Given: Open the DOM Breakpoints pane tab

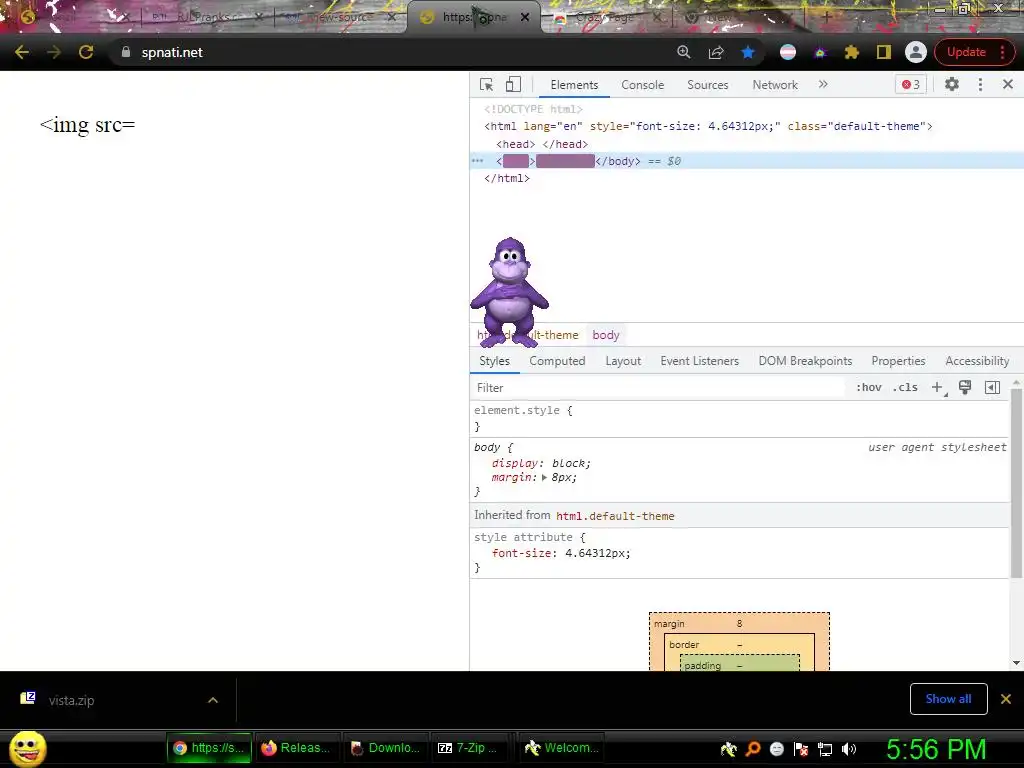Looking at the screenshot, I should [x=805, y=361].
